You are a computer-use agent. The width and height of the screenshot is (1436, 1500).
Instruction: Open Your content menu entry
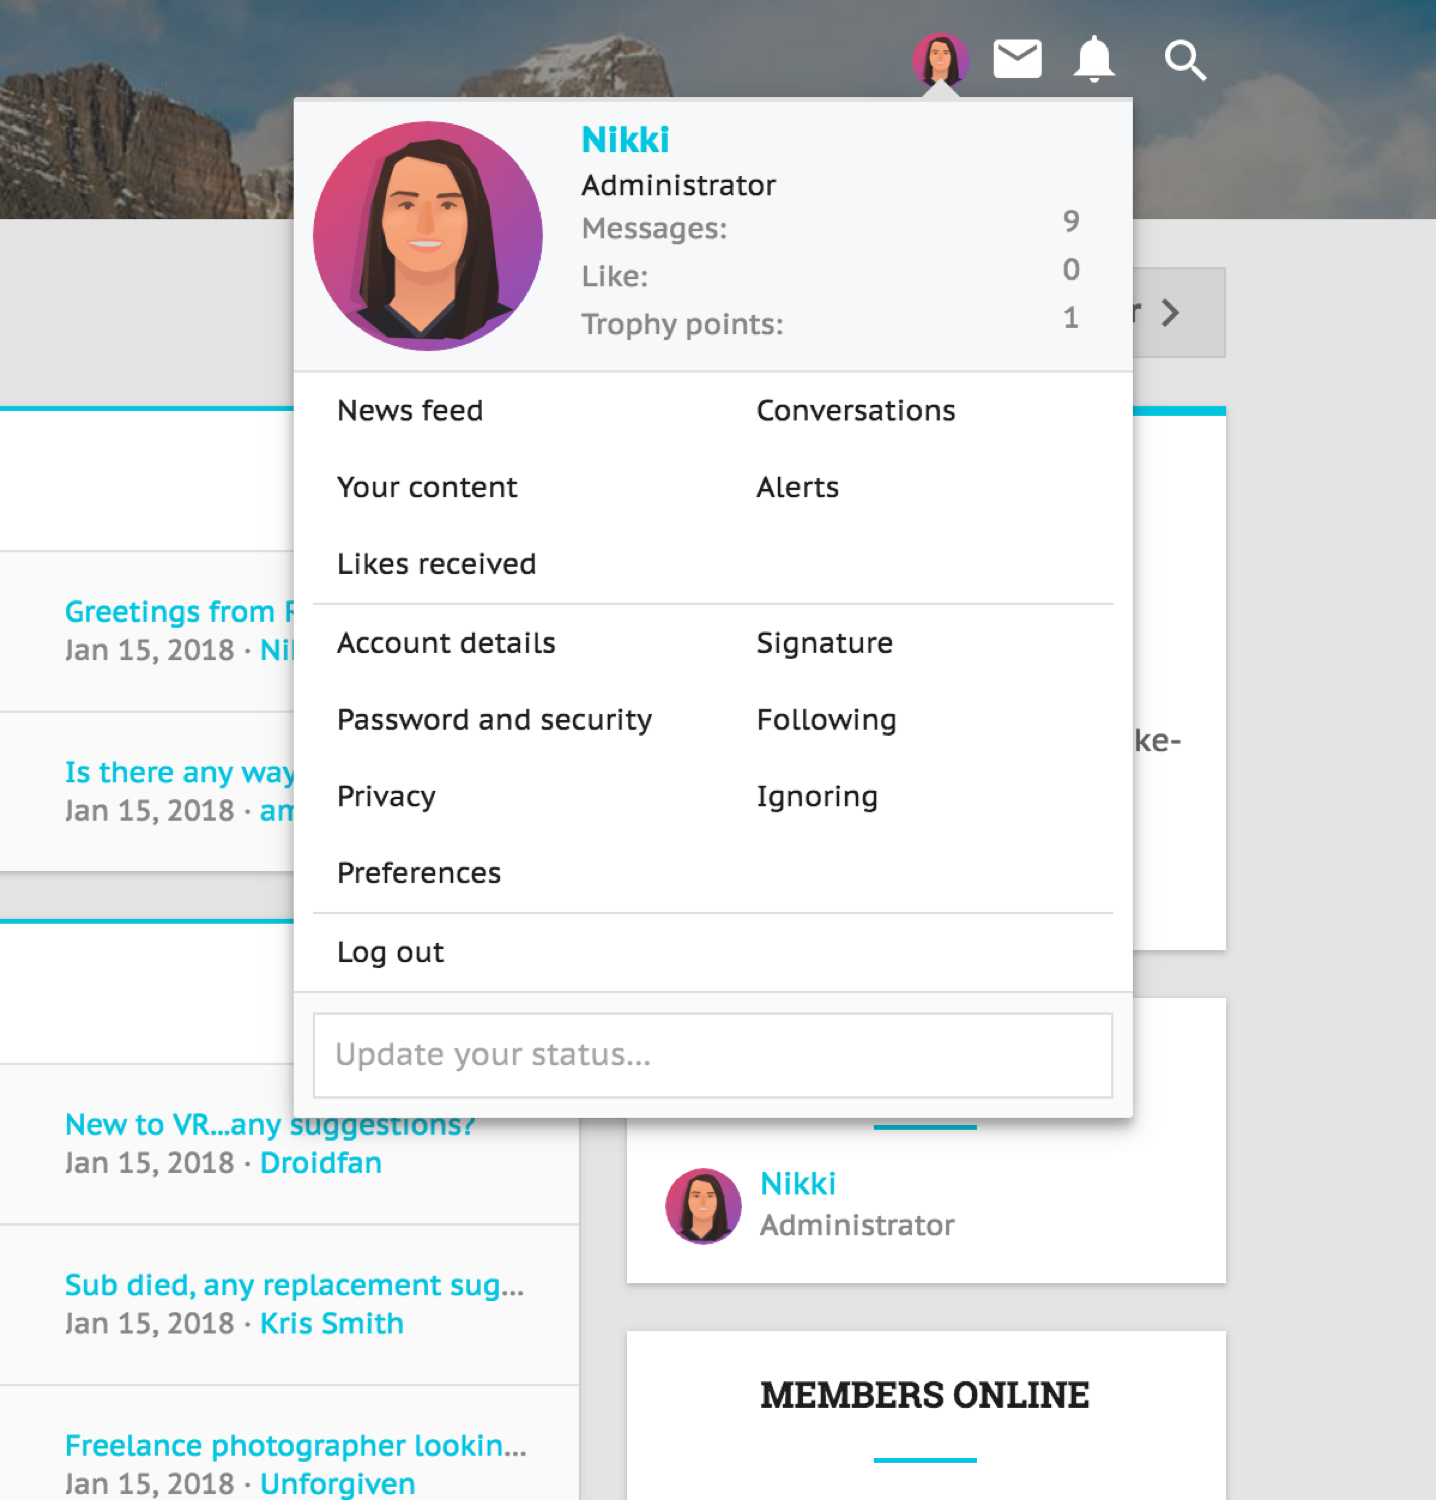(427, 488)
